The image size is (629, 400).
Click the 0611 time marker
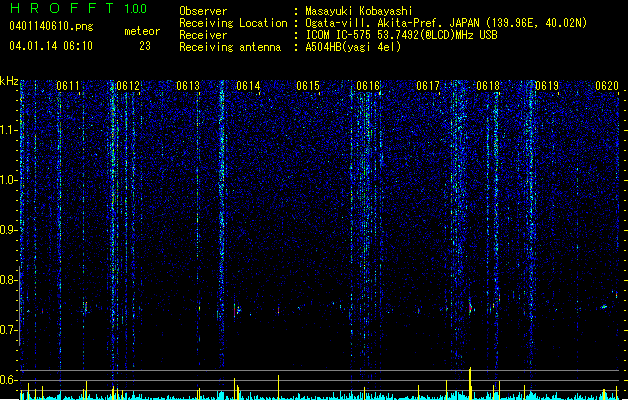(x=68, y=86)
